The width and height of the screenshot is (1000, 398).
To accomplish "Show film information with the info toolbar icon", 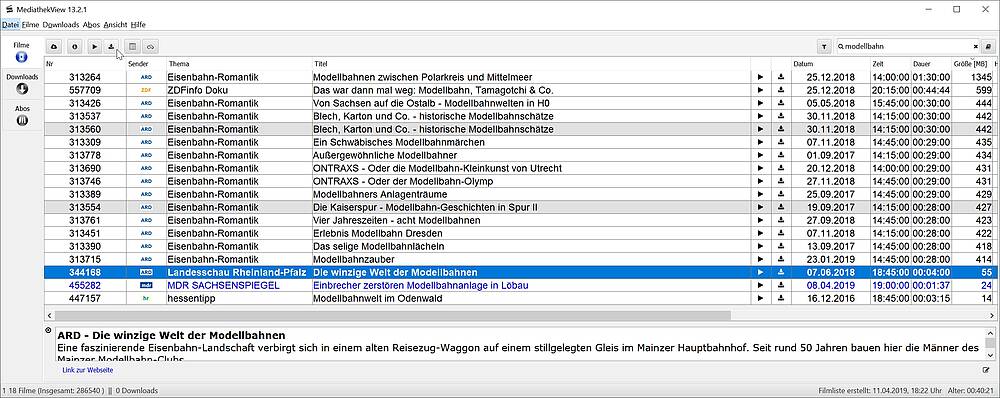I will [x=75, y=47].
